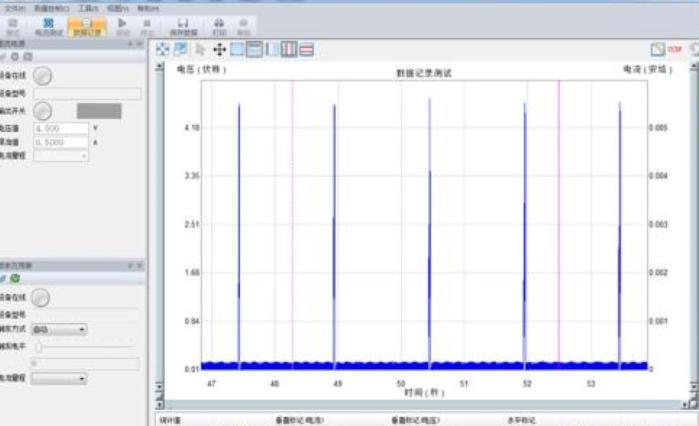Open the 工具 menu
Image resolution: width=699 pixels, height=426 pixels.
click(88, 8)
